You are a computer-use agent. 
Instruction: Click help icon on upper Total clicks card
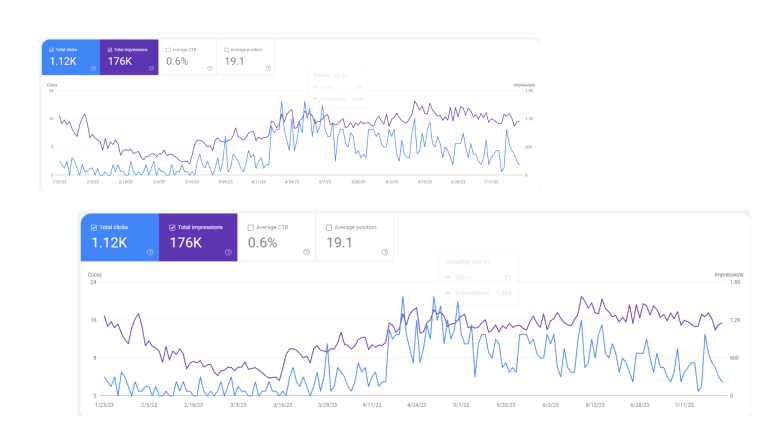93,68
